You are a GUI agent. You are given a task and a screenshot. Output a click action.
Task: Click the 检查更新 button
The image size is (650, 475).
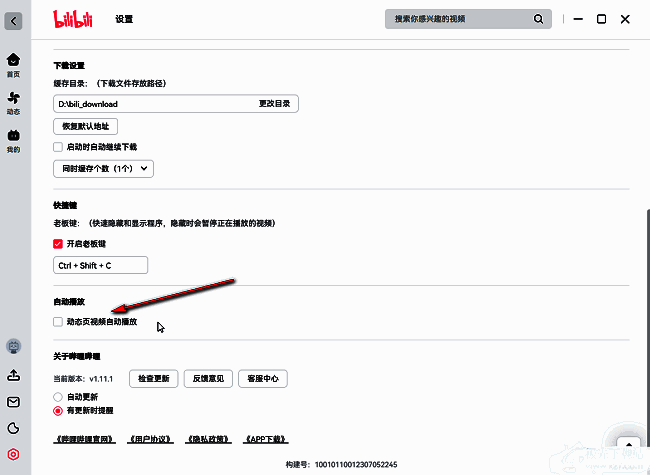(153, 378)
